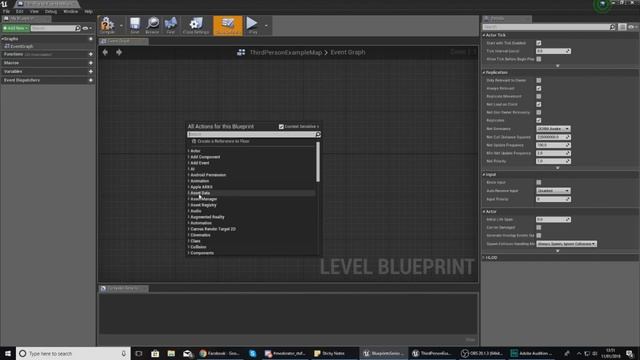This screenshot has width=640, height=360.
Task: Open Details property matrix grid icon
Action: (x=622, y=27)
